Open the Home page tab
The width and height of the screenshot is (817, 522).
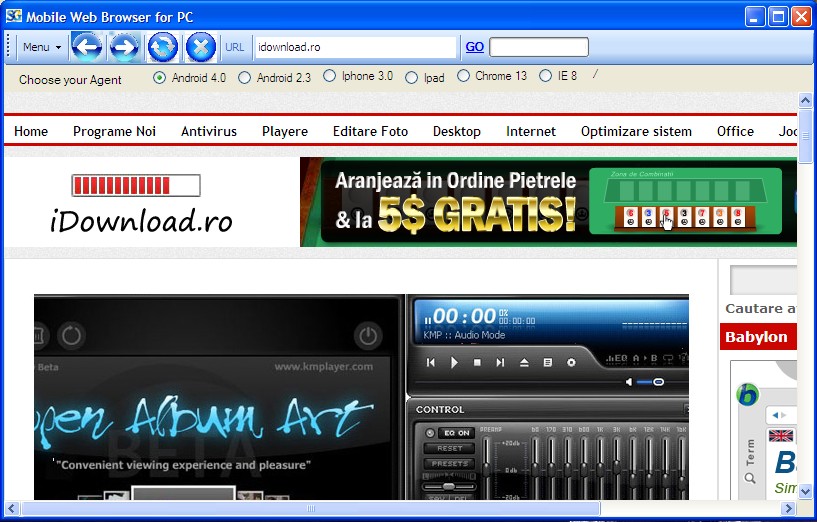(x=31, y=131)
